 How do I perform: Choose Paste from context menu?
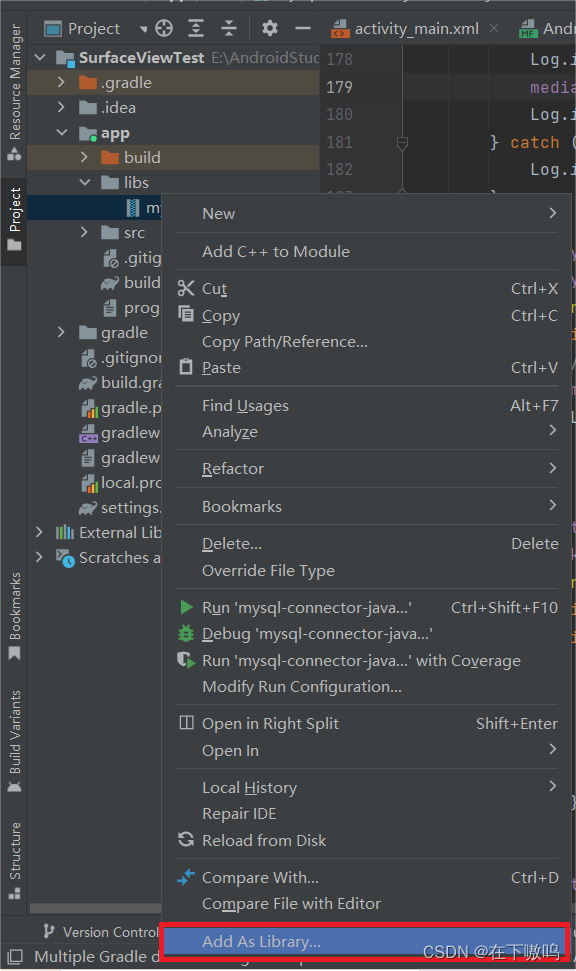coord(367,368)
